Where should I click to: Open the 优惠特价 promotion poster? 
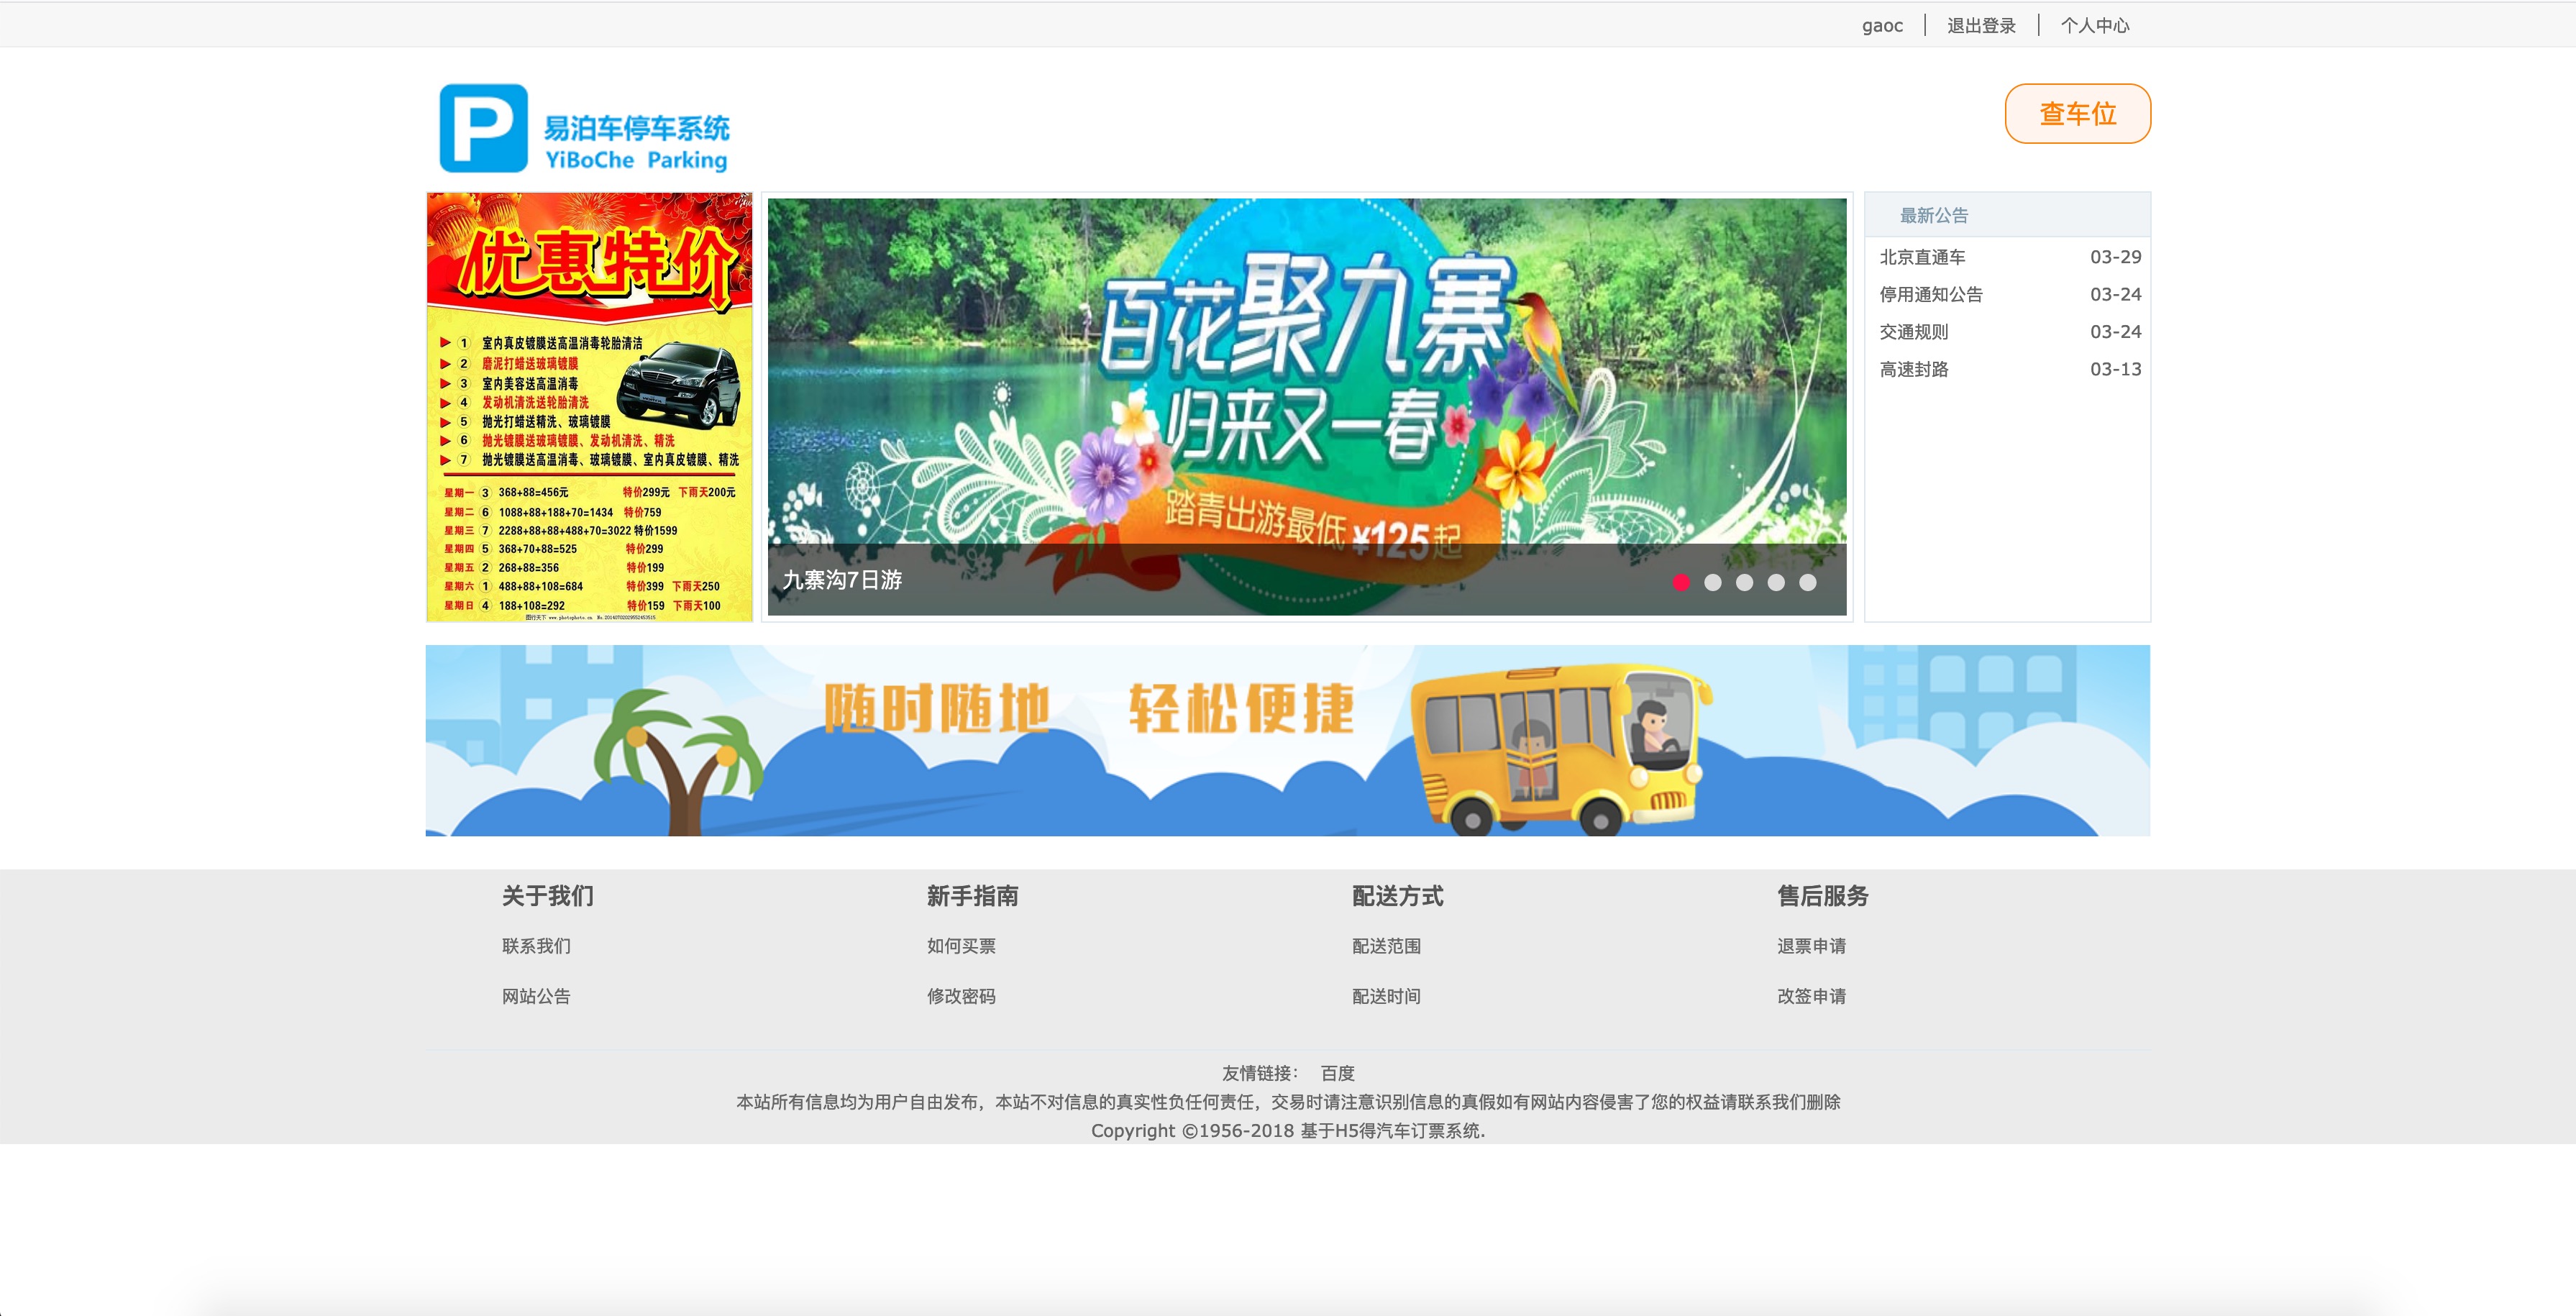(589, 407)
